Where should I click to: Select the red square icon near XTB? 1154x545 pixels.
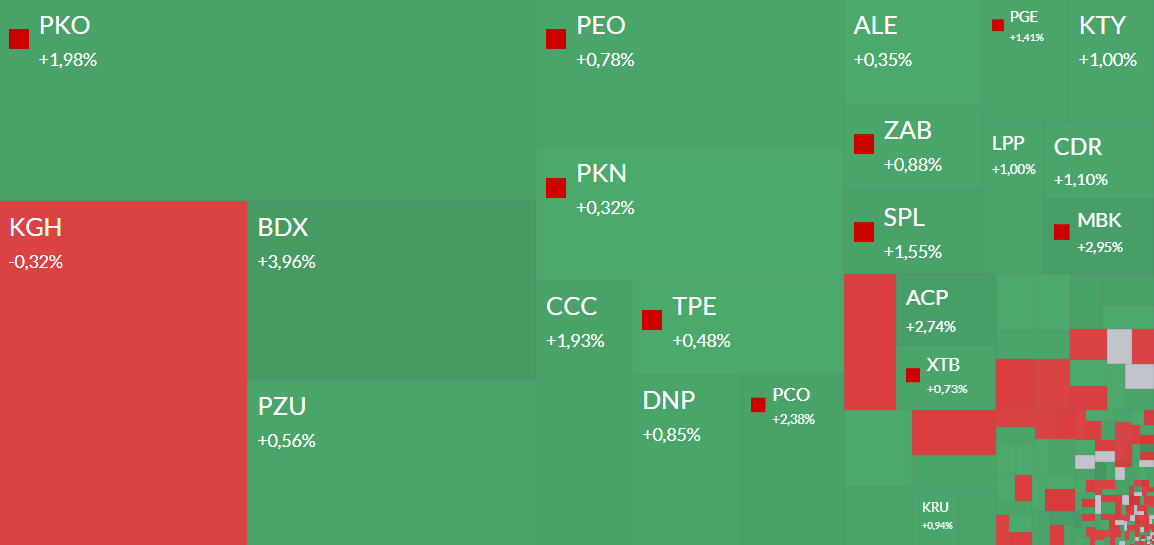click(x=913, y=375)
